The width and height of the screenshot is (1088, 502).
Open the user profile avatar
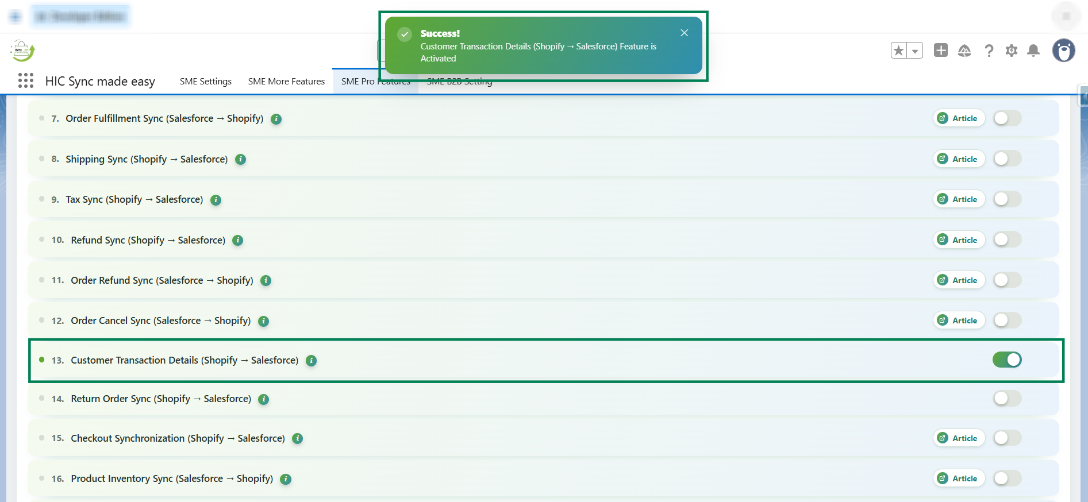click(1064, 50)
